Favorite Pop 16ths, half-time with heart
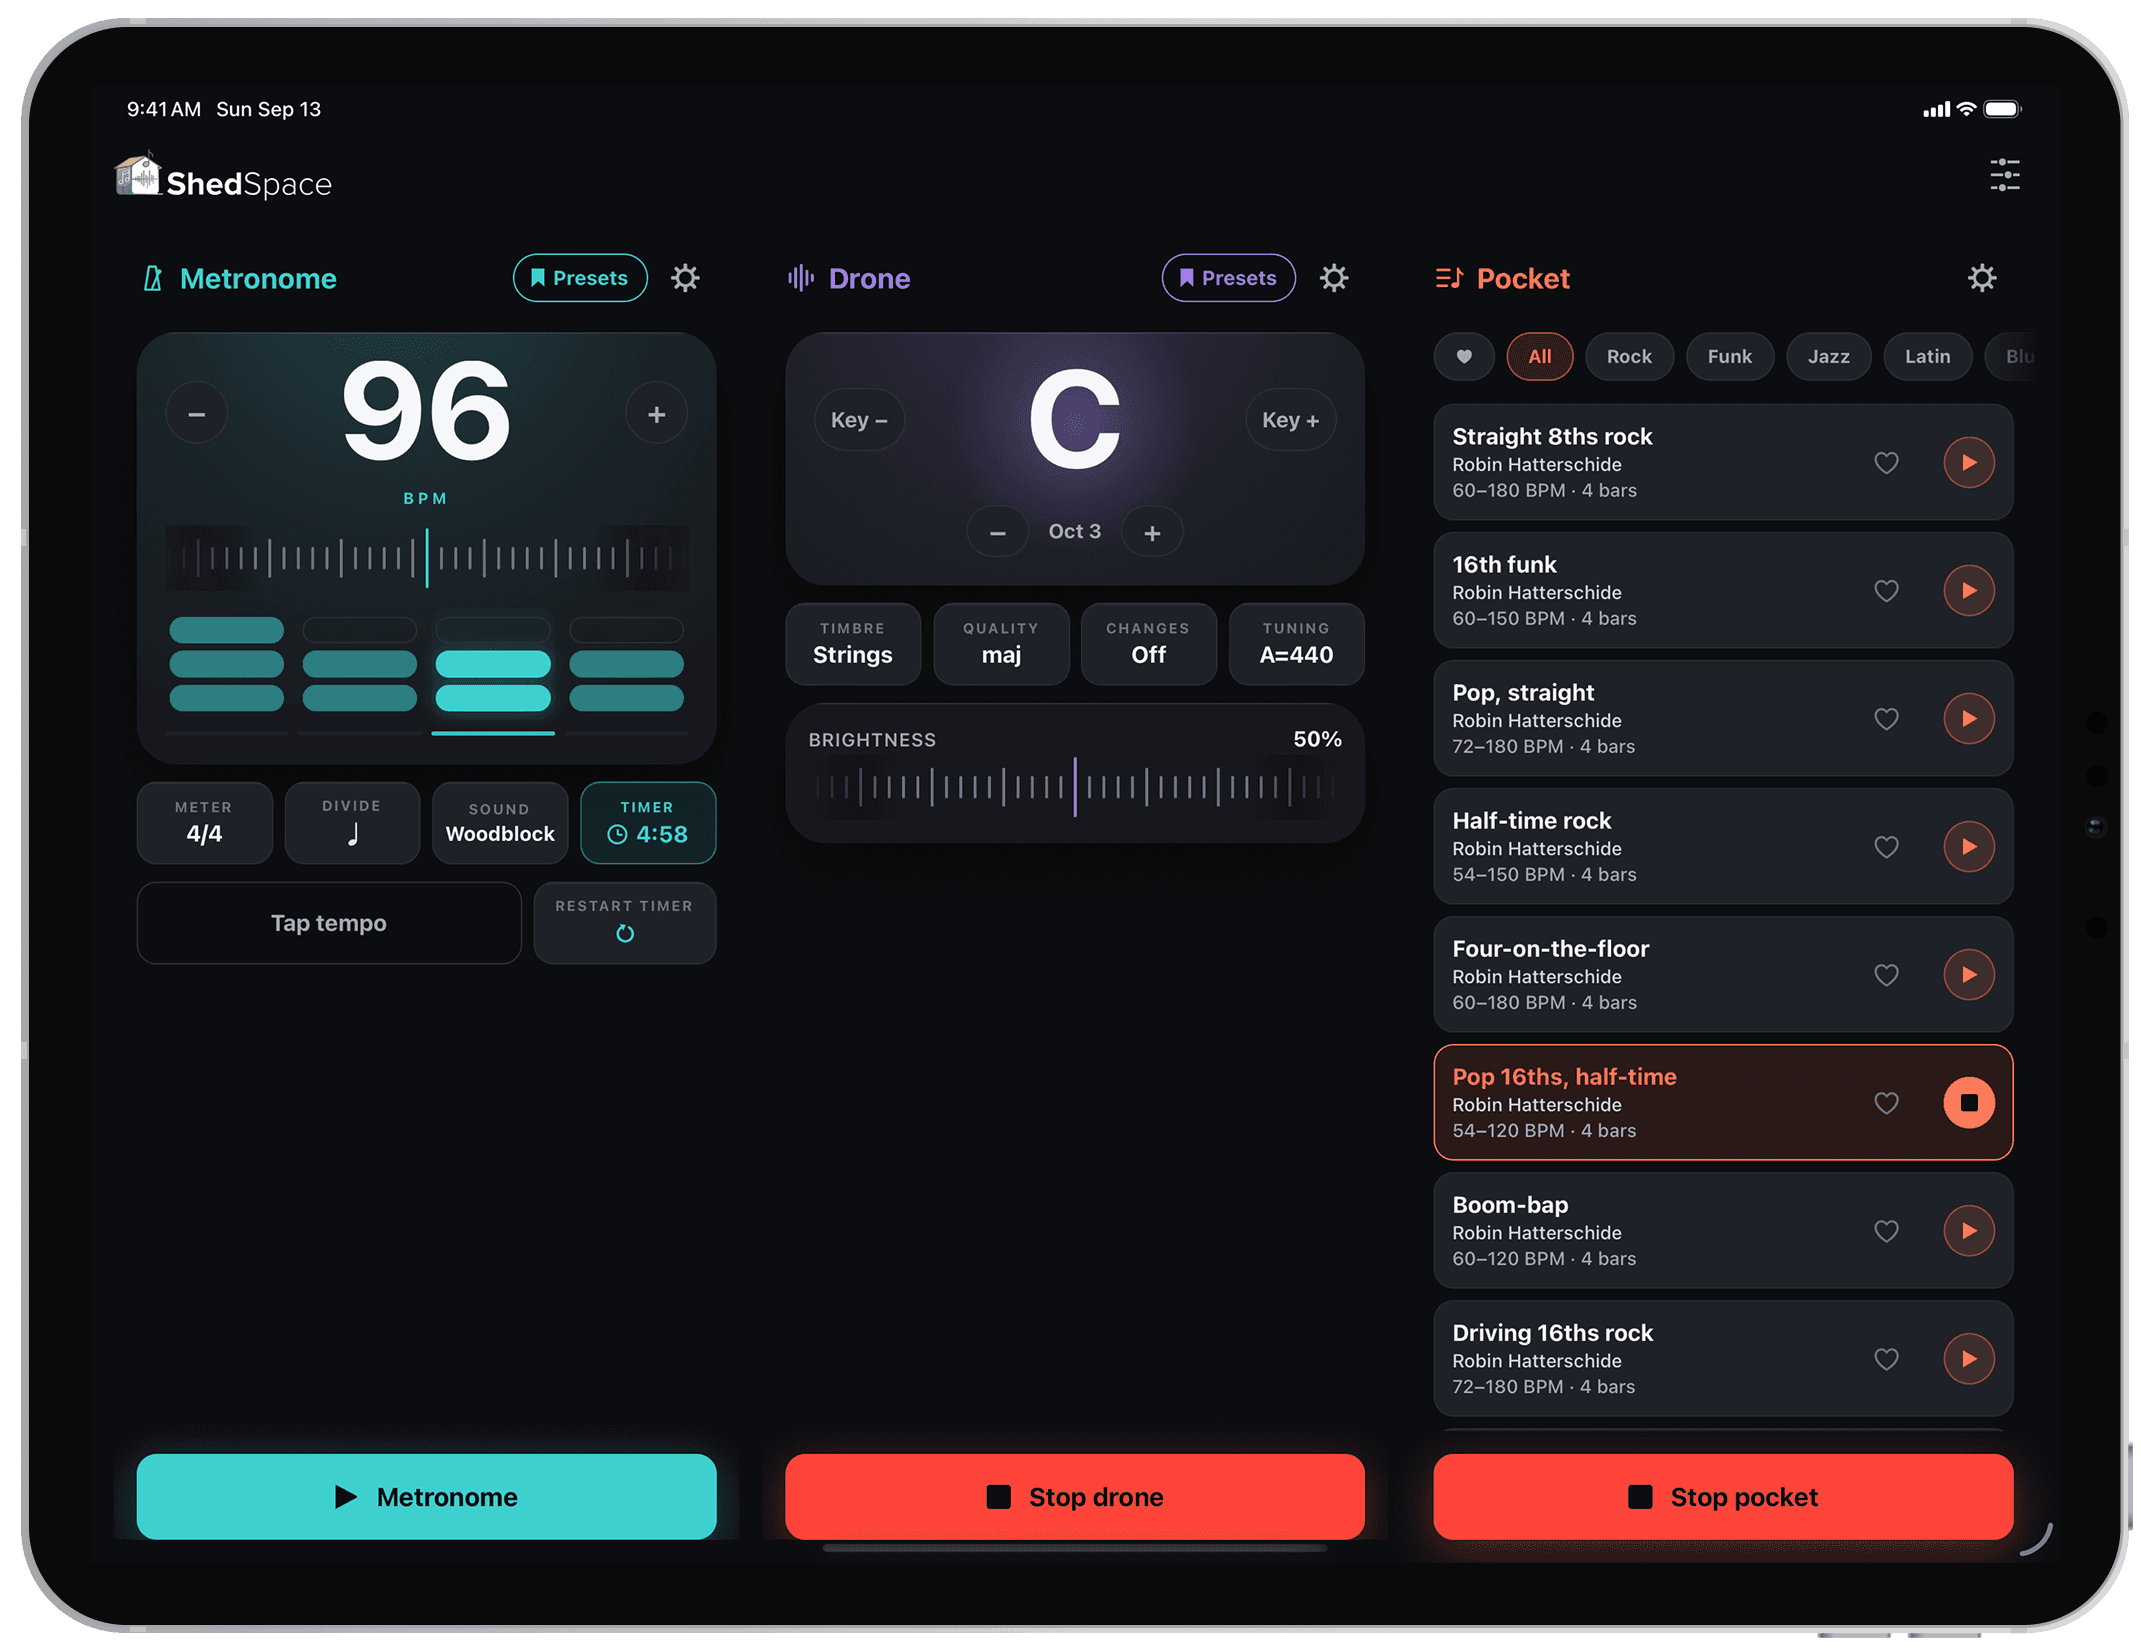The width and height of the screenshot is (2141, 1648). click(x=1886, y=1103)
